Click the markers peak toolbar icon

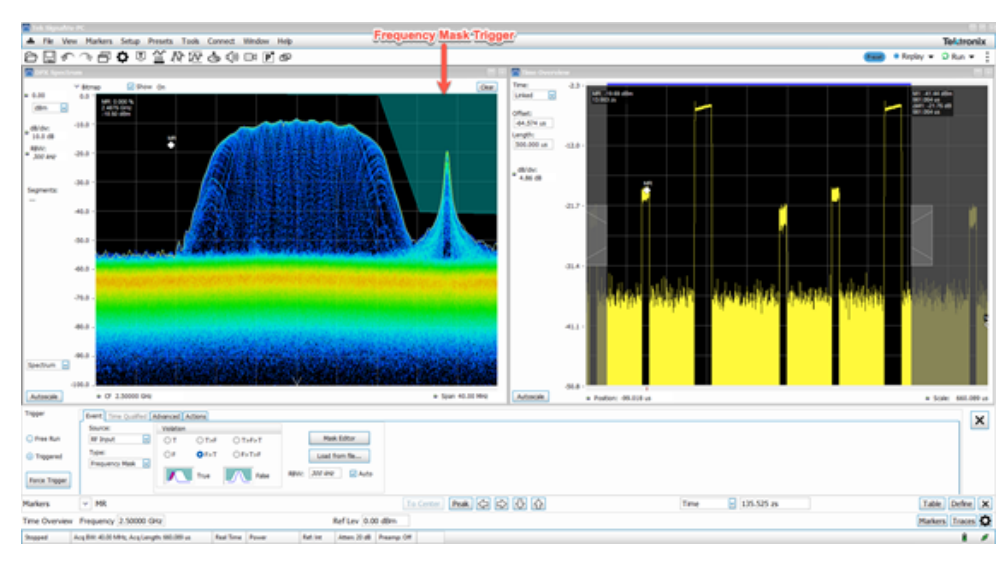tap(177, 57)
